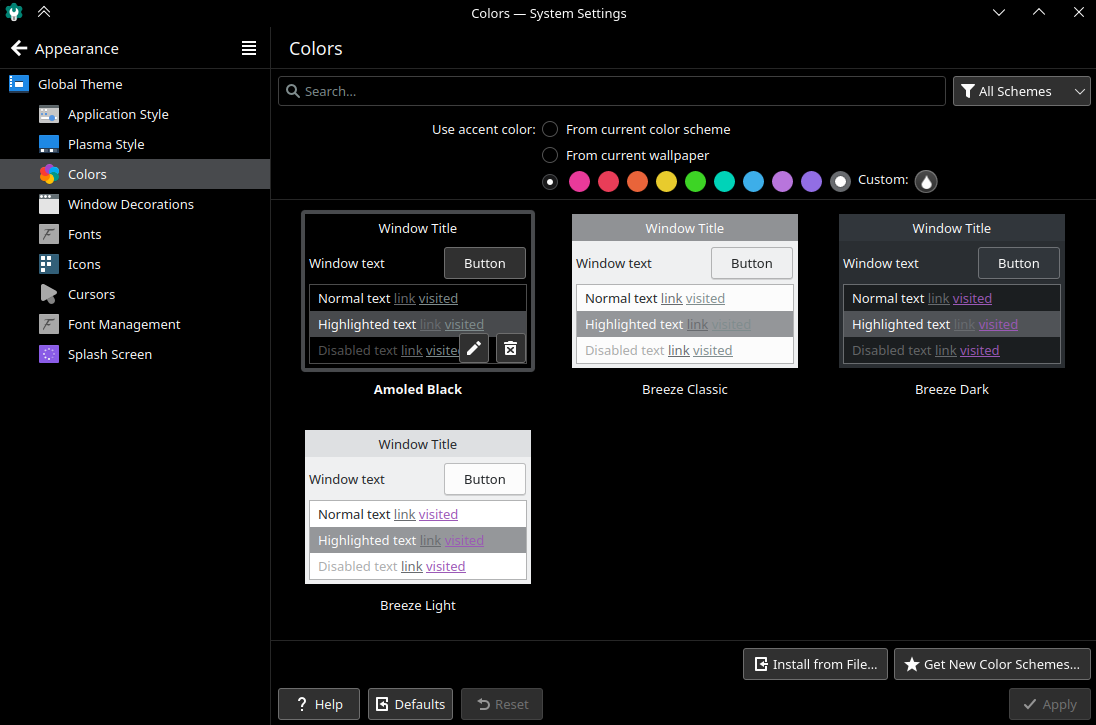Open the Splash Screen page
Screen dimensions: 1096x725
click(x=135, y=354)
